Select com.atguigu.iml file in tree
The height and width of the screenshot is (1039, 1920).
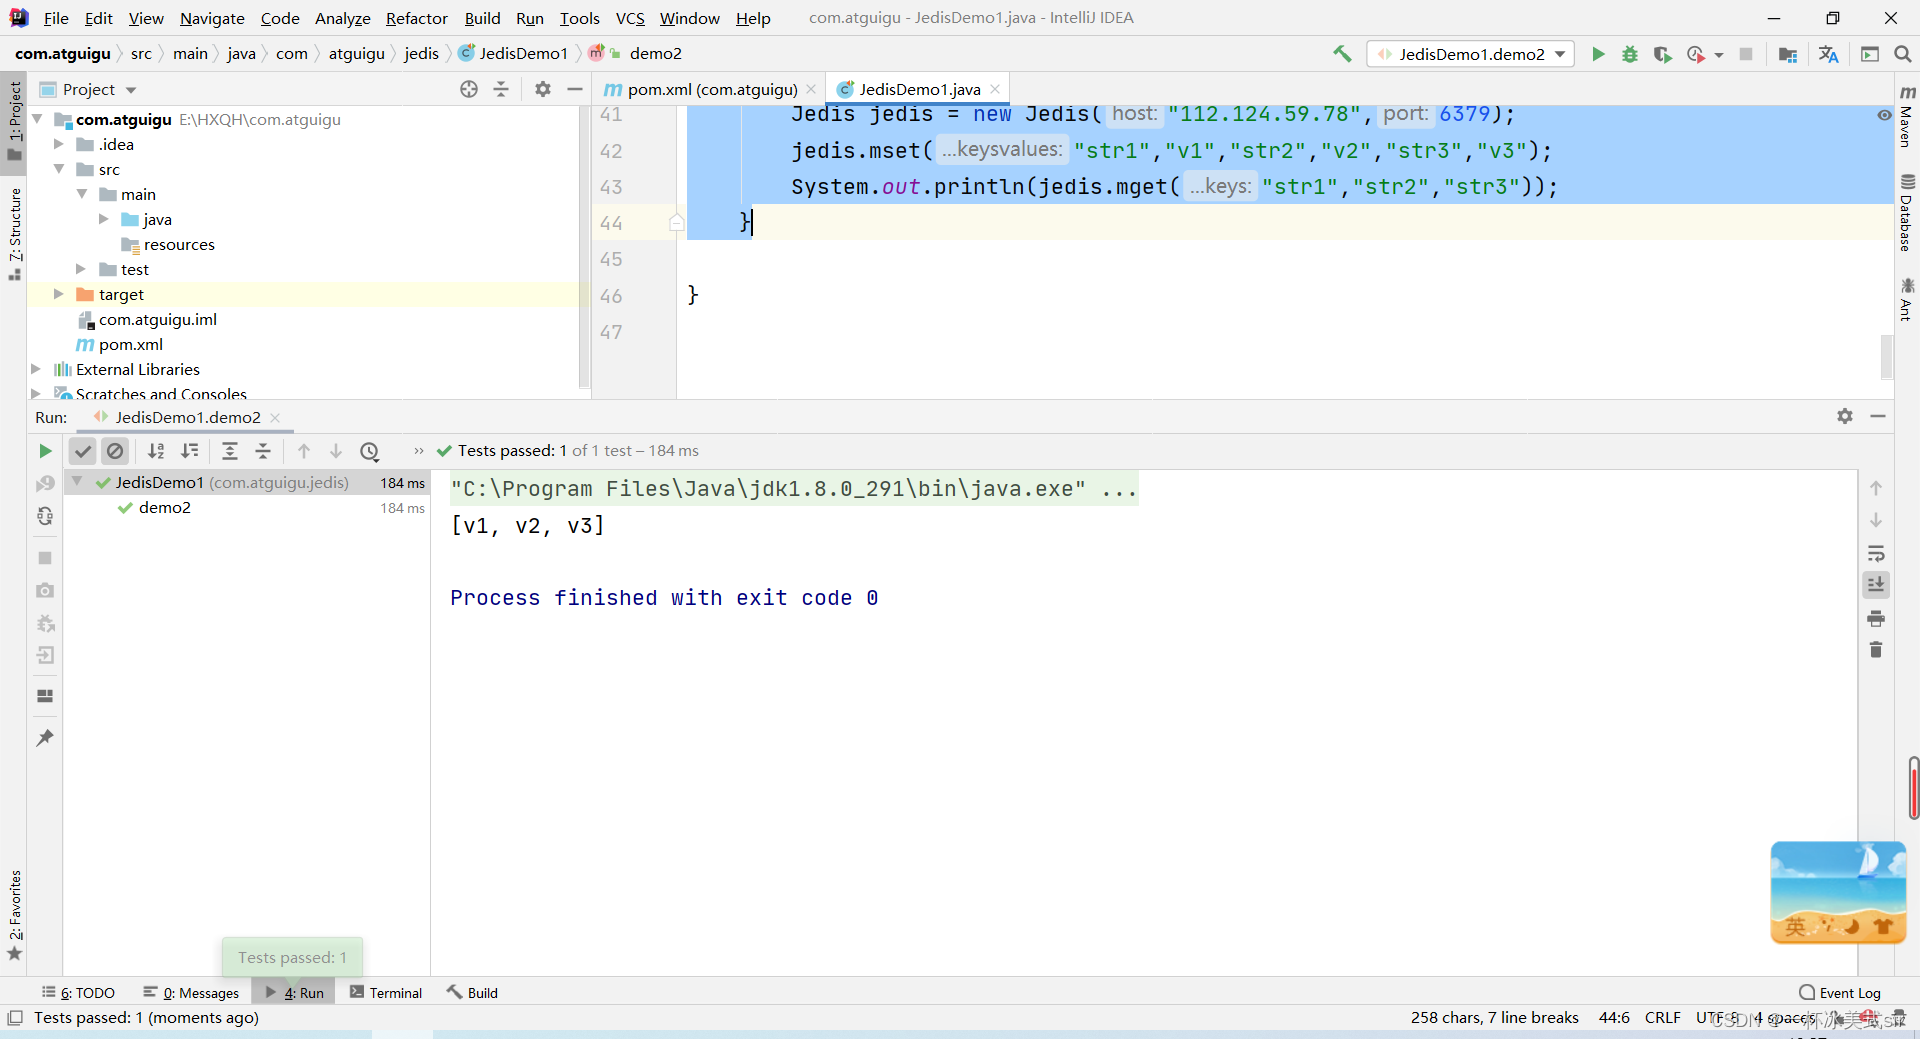(x=157, y=320)
